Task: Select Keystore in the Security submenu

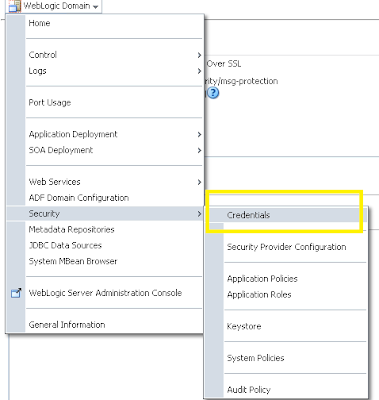Action: click(244, 326)
